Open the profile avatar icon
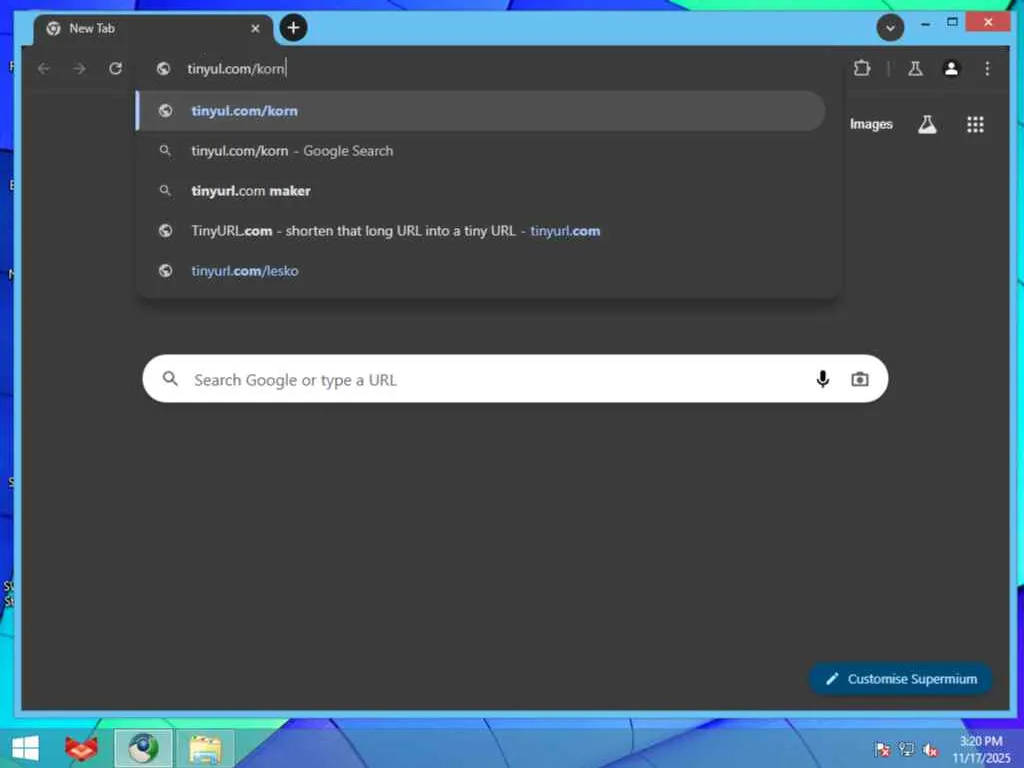The height and width of the screenshot is (768, 1024). tap(952, 69)
